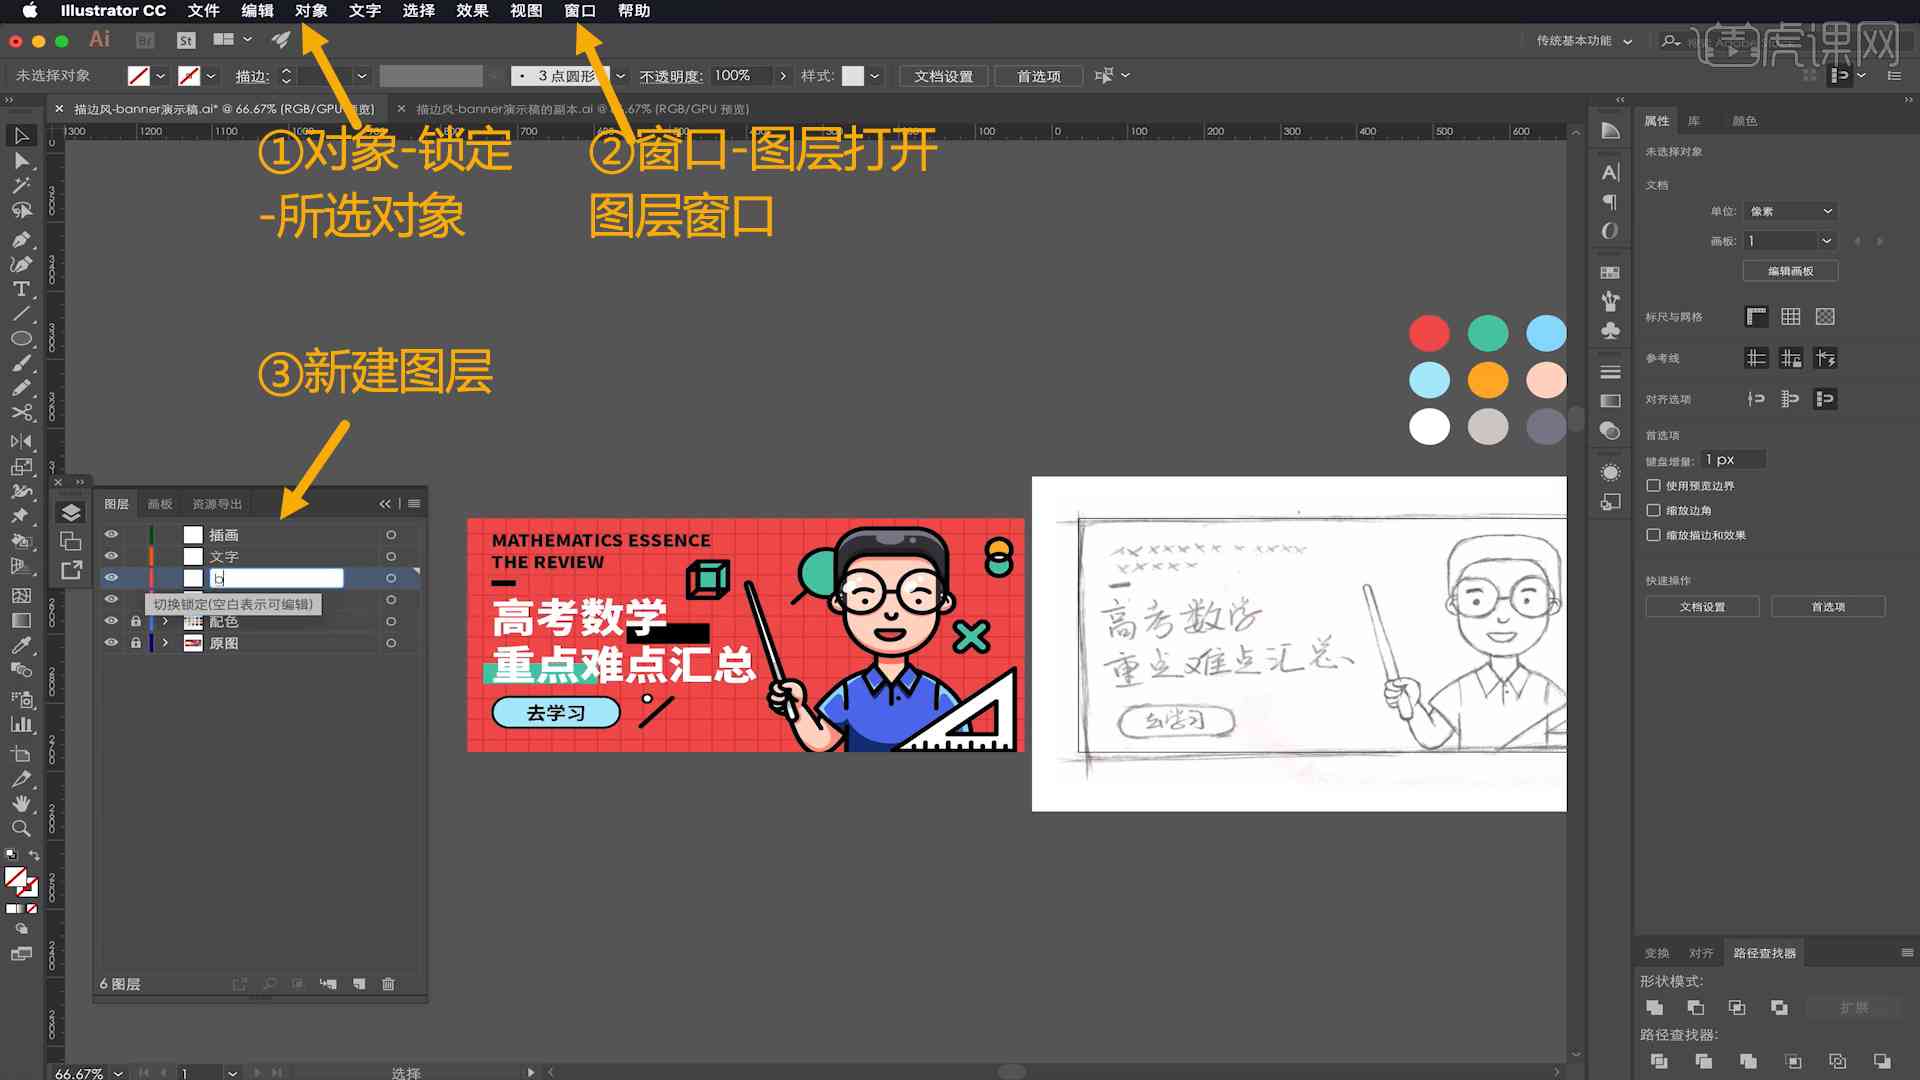1920x1080 pixels.
Task: Toggle visibility of 文字 layer
Action: 112,555
